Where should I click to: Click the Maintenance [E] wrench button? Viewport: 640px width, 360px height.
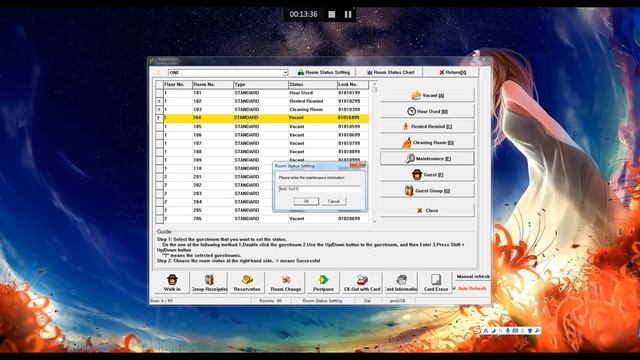tap(427, 158)
